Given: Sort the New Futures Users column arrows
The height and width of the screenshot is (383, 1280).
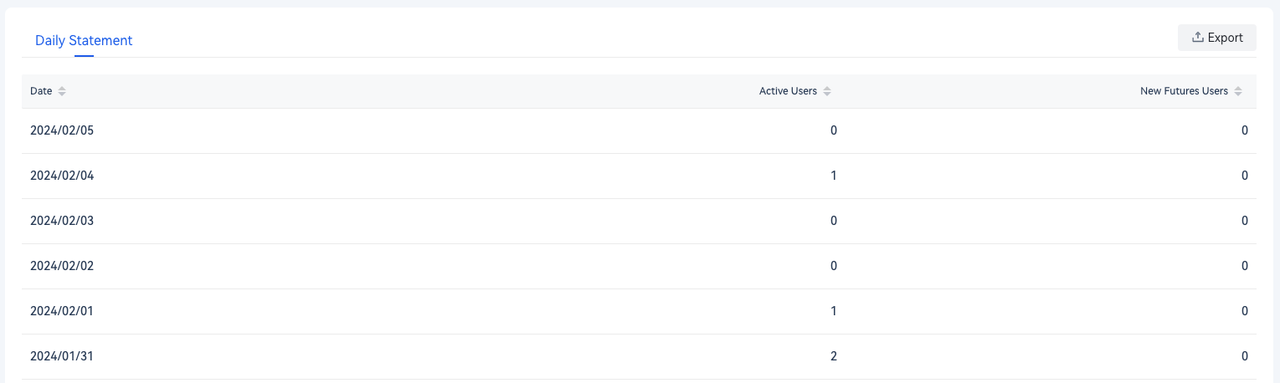Looking at the screenshot, I should coord(1238,91).
